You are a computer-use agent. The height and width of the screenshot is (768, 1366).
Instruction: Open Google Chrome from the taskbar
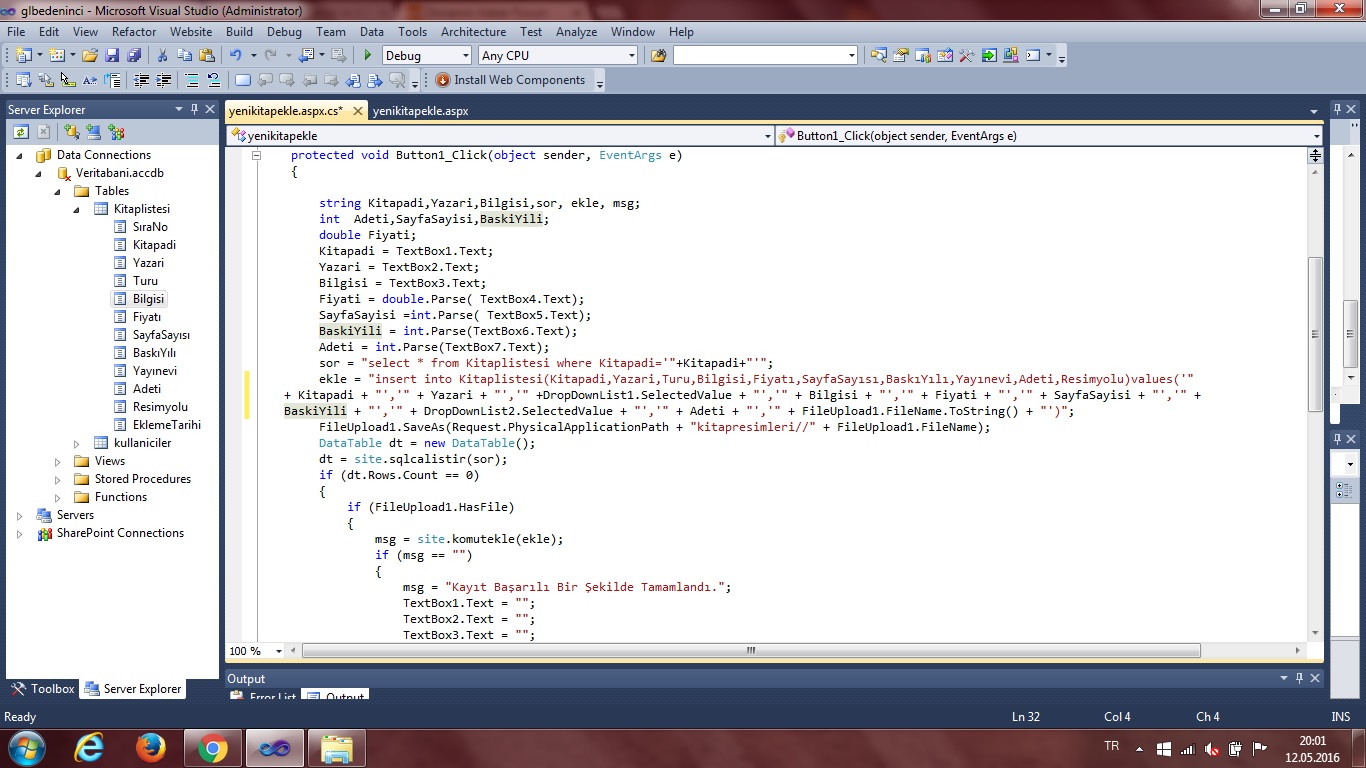pyautogui.click(x=213, y=747)
